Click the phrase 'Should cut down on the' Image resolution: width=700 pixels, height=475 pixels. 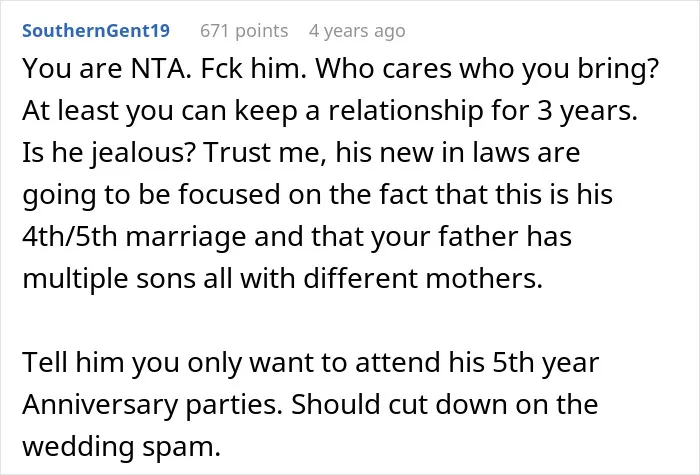click(x=445, y=404)
